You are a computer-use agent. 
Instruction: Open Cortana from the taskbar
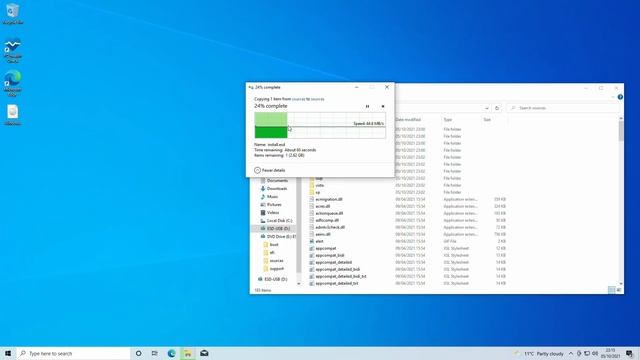138,353
